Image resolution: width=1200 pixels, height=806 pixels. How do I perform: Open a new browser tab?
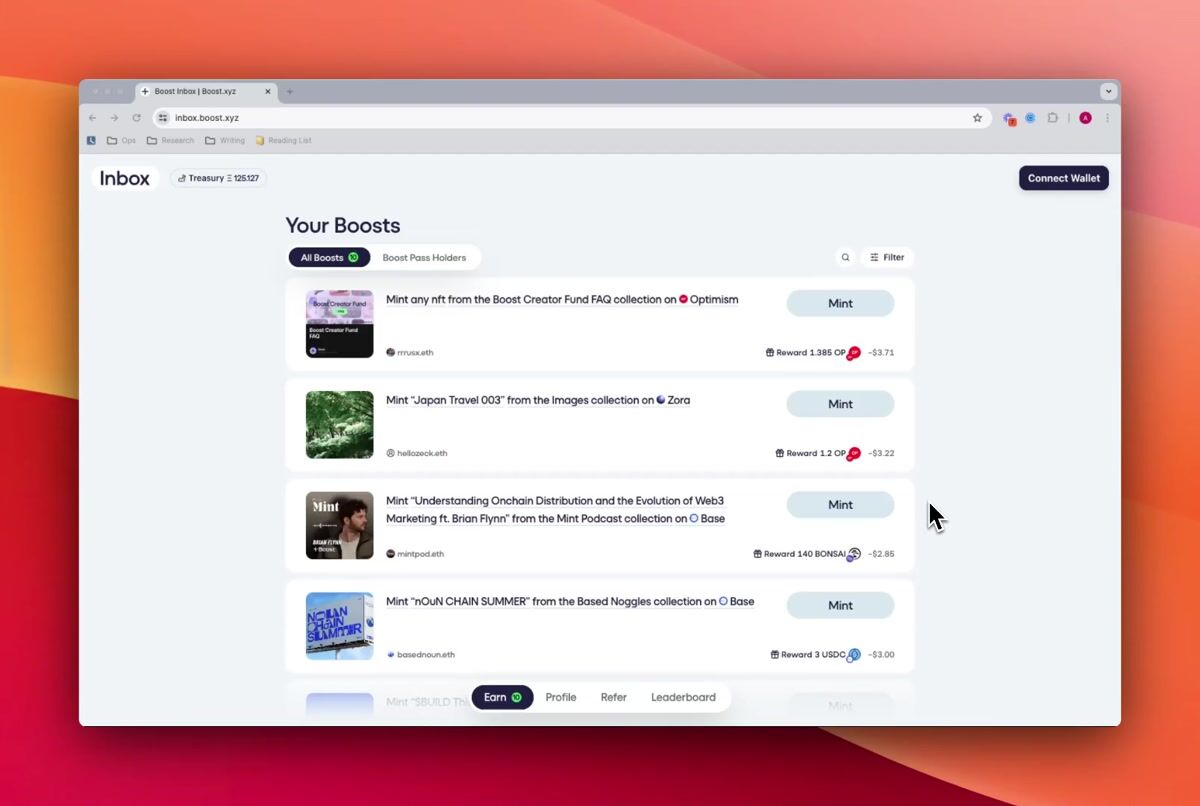[290, 91]
